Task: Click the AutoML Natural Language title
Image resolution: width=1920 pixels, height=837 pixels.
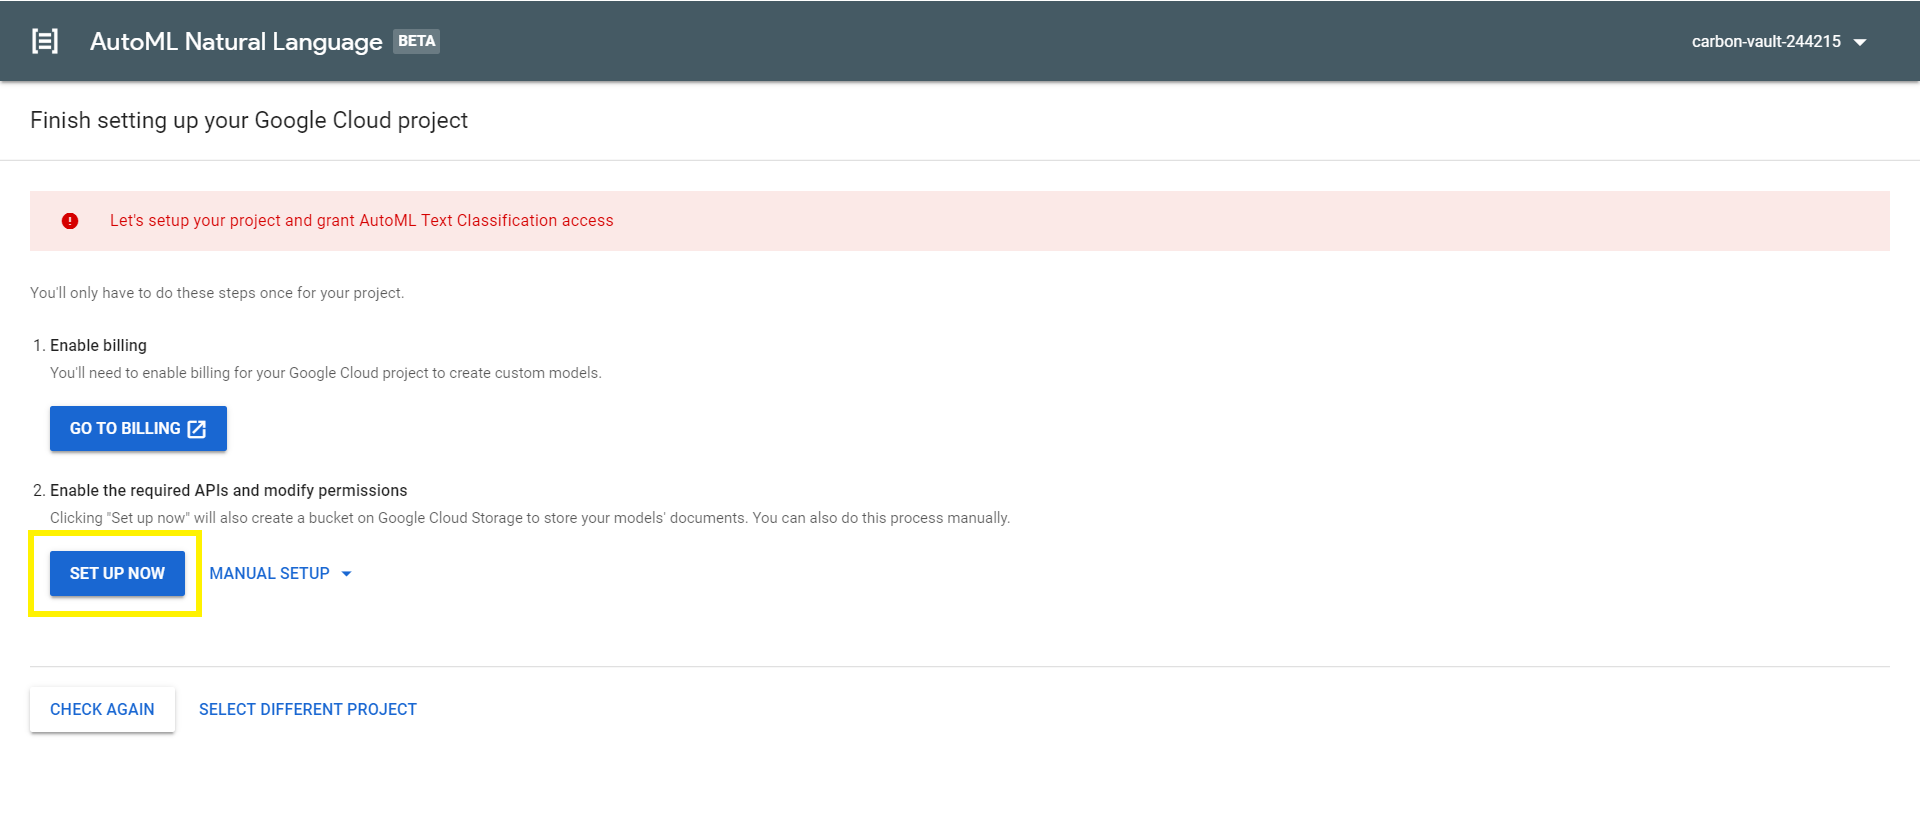Action: (236, 42)
